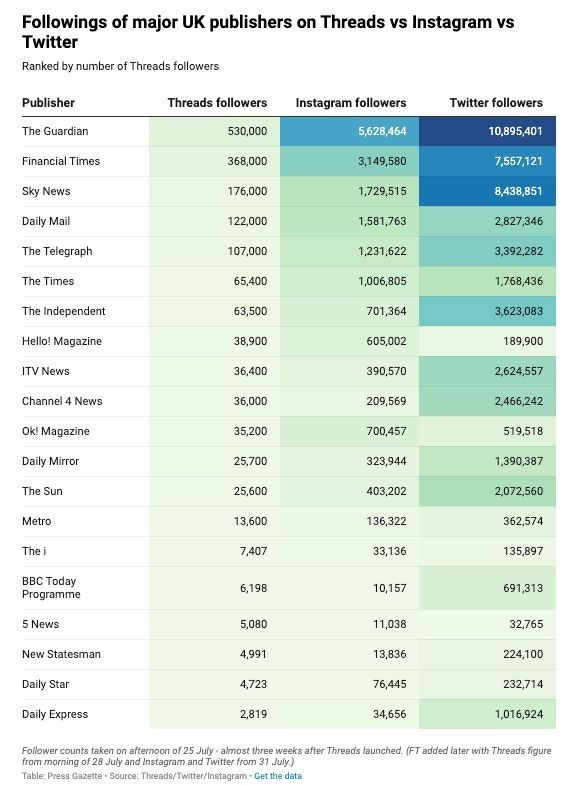Select Daily Star Instagram value 76,445
The height and width of the screenshot is (785, 583).
[389, 684]
